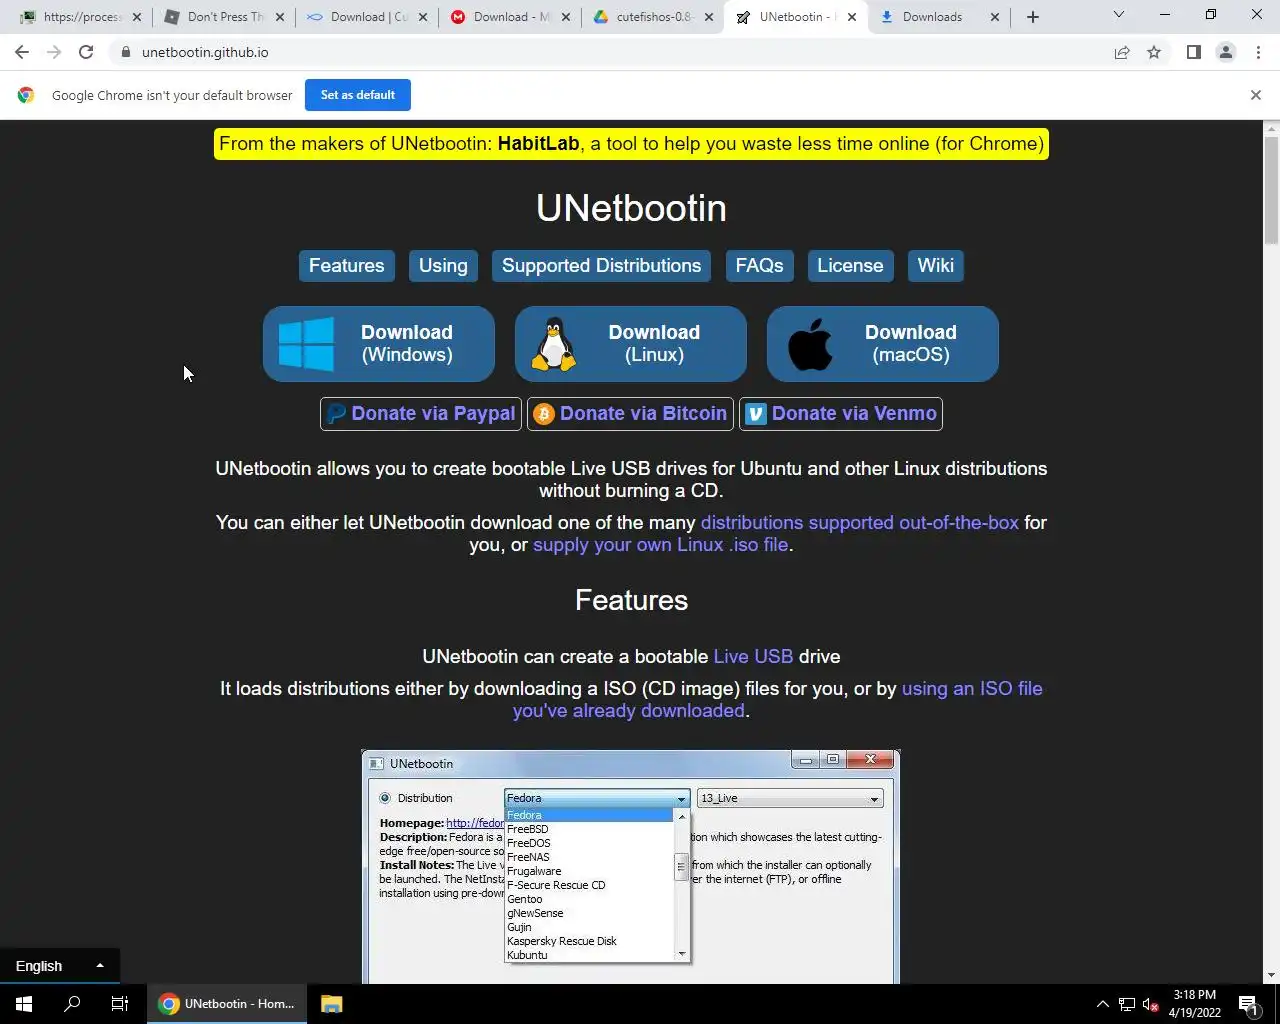The height and width of the screenshot is (1024, 1280).
Task: Click the network icon in the system tray
Action: 1126,1004
